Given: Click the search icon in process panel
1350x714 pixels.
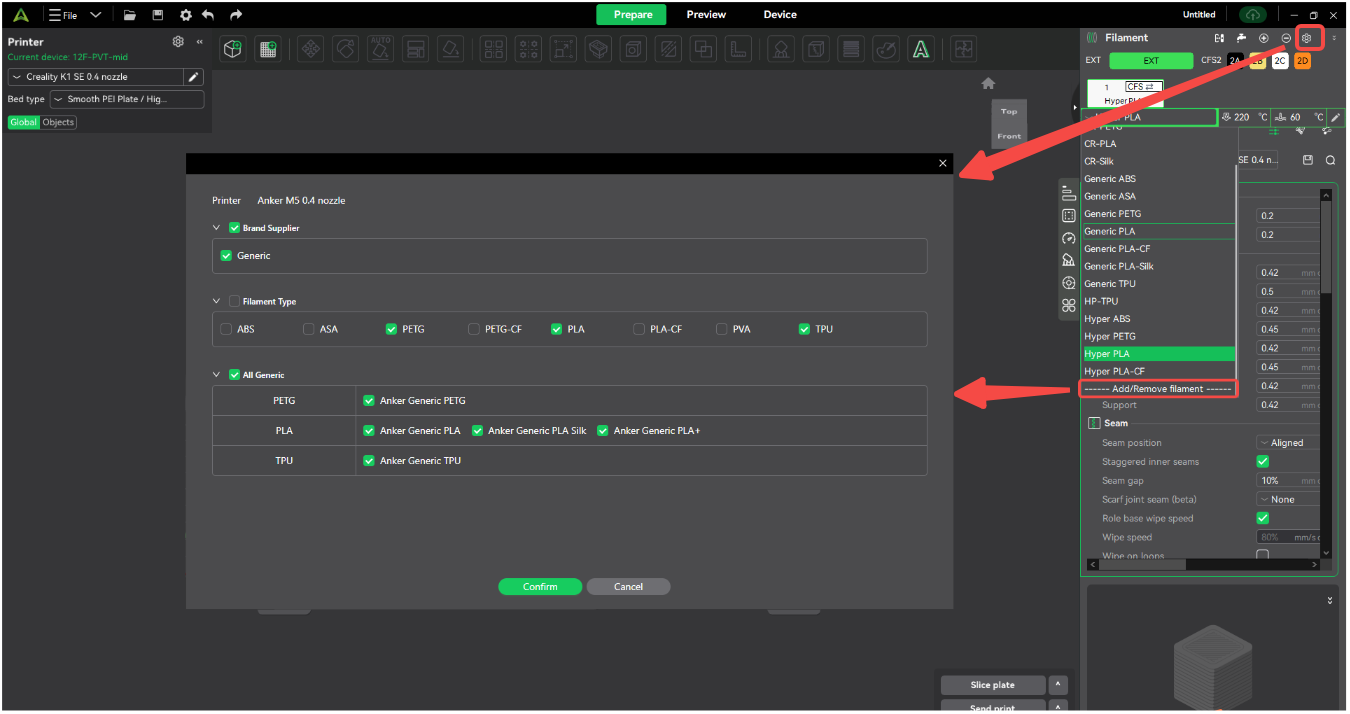Looking at the screenshot, I should [x=1331, y=160].
